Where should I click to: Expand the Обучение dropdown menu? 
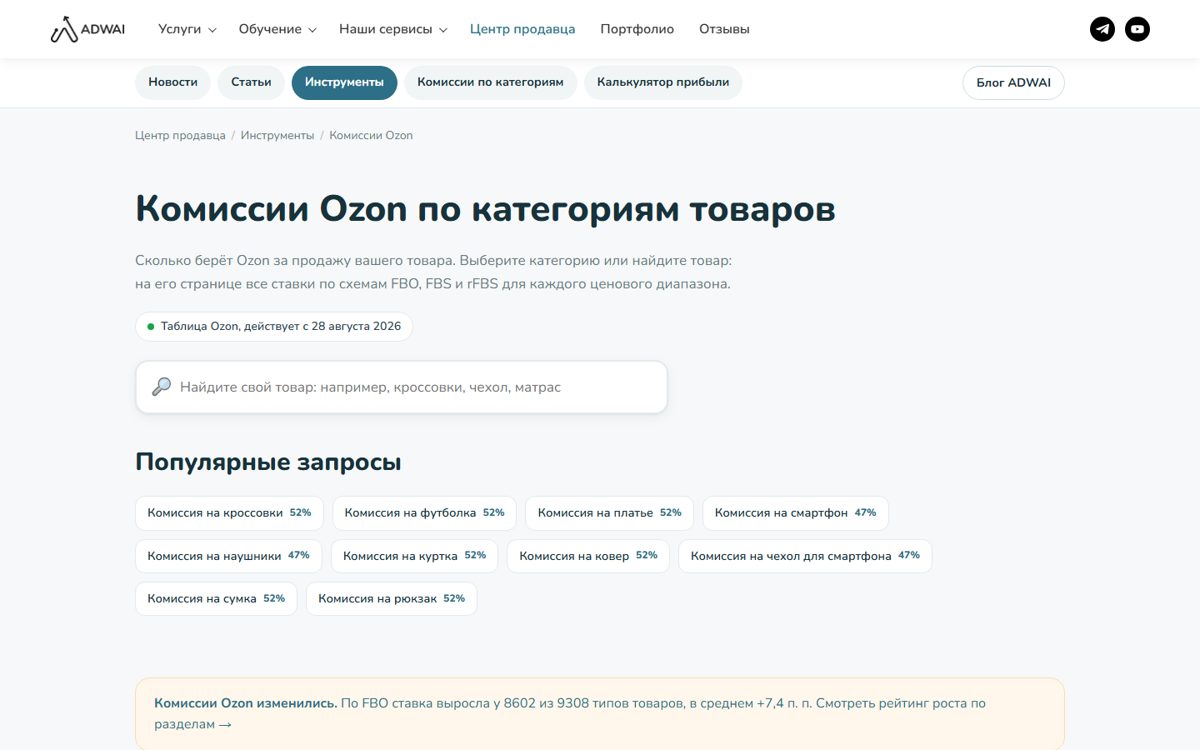point(277,29)
